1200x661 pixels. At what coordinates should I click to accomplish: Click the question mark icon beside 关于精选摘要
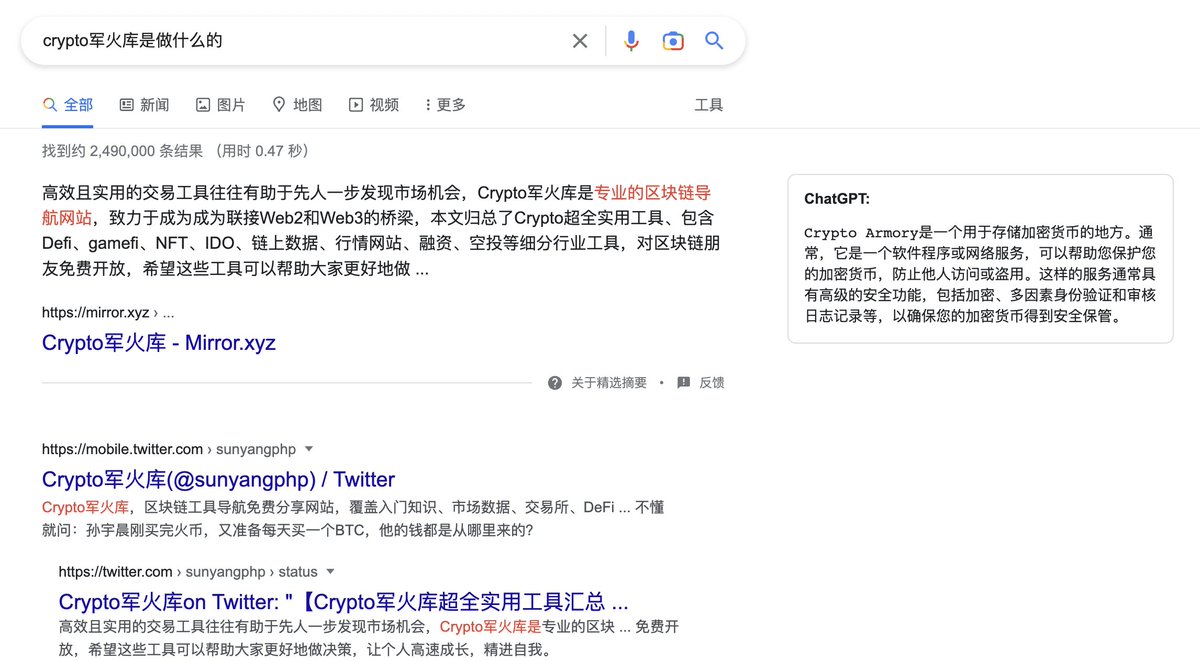[555, 383]
